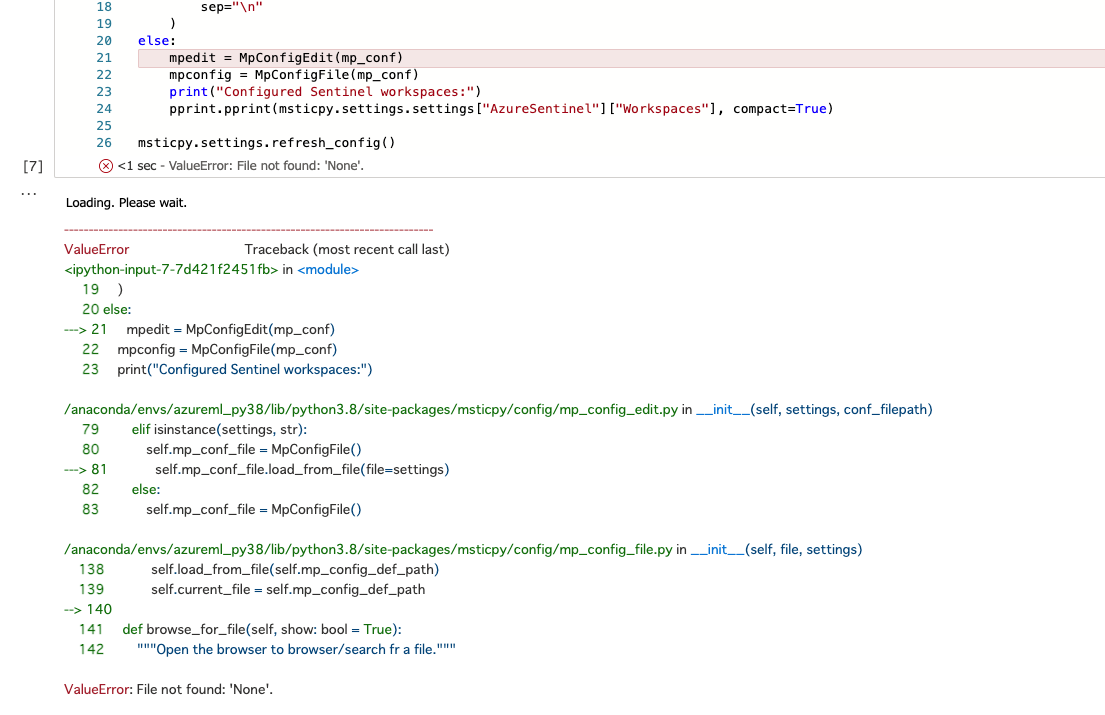Screen dimensions: 1105x715
Task: Select the 'Traceback (most recent call last)' header
Action: tap(348, 249)
